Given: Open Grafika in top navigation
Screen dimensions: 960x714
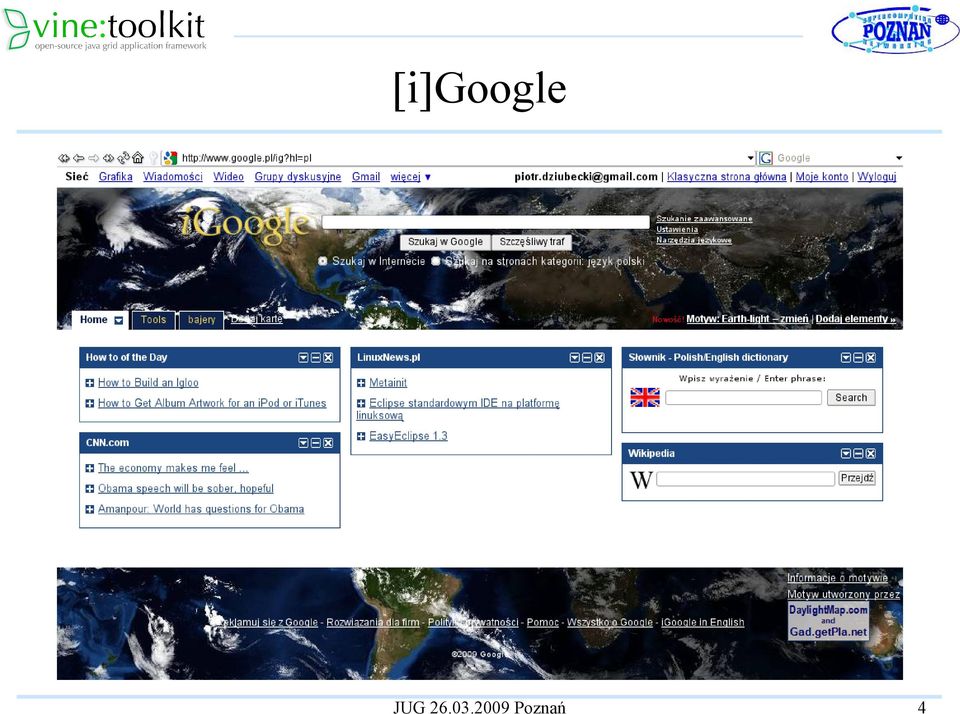Looking at the screenshot, I should coord(115,176).
